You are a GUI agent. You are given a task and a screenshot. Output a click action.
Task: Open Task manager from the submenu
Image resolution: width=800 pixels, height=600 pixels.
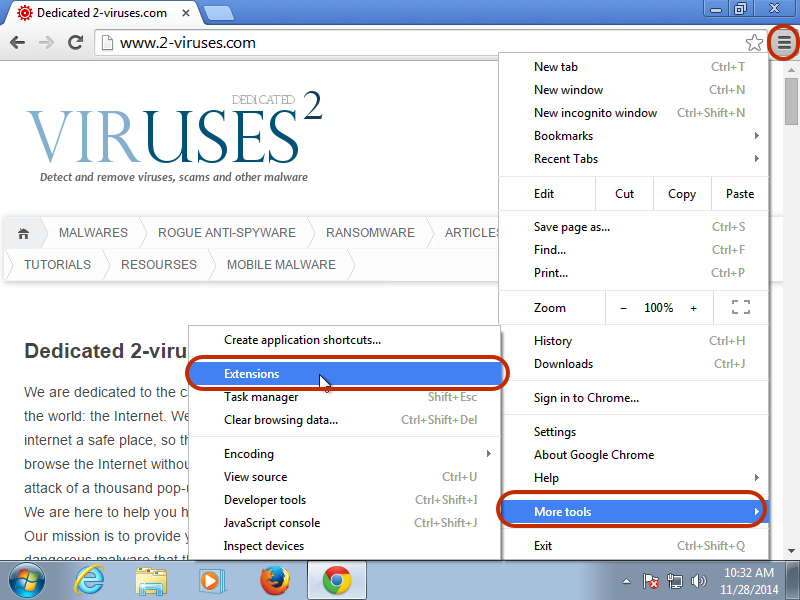[x=345, y=396]
